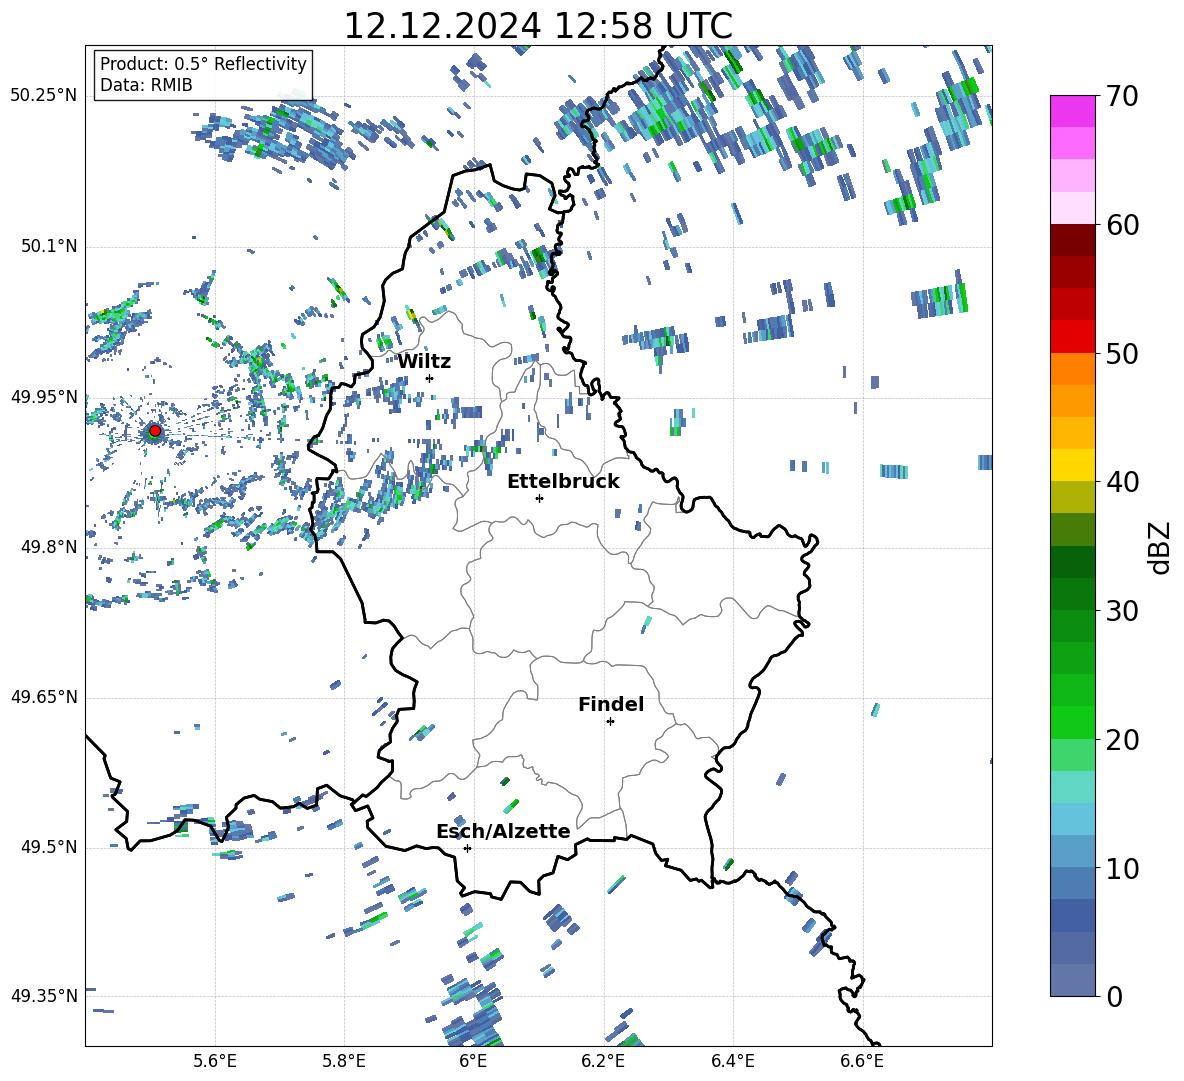
Task: Click the 49.95°N latitude label
Action: (x=44, y=396)
